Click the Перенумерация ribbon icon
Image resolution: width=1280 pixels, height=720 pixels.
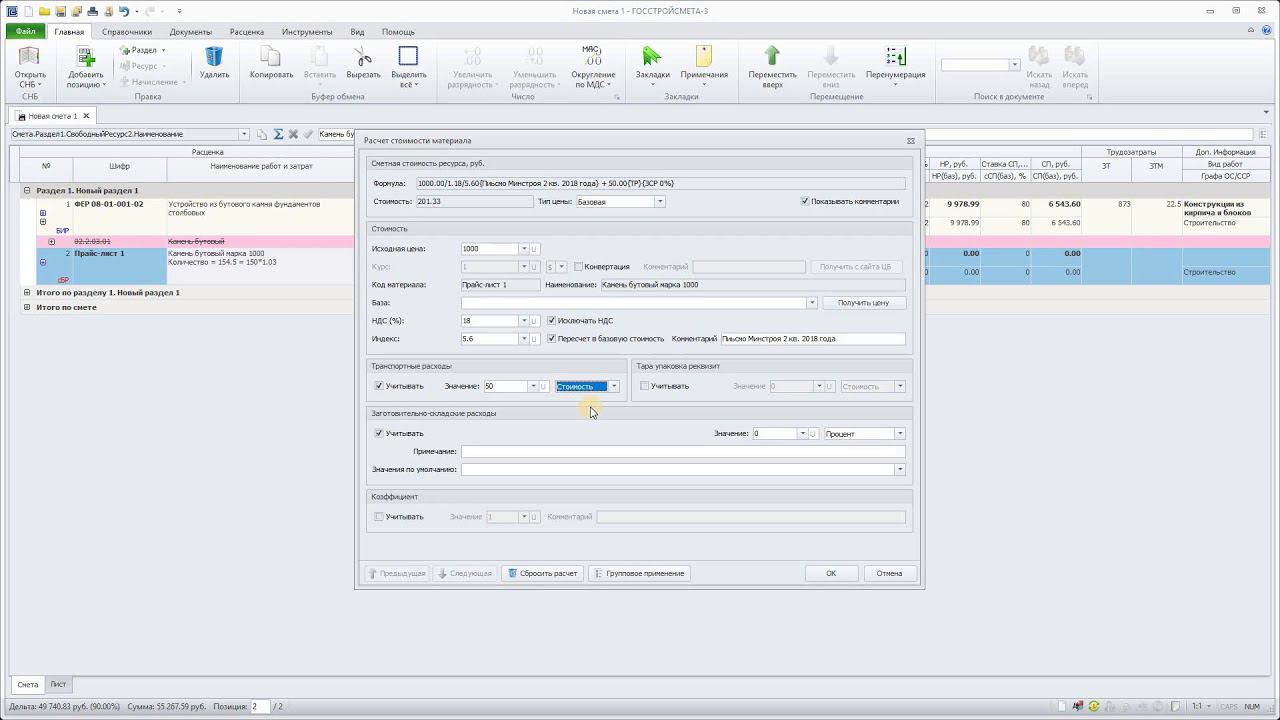896,57
